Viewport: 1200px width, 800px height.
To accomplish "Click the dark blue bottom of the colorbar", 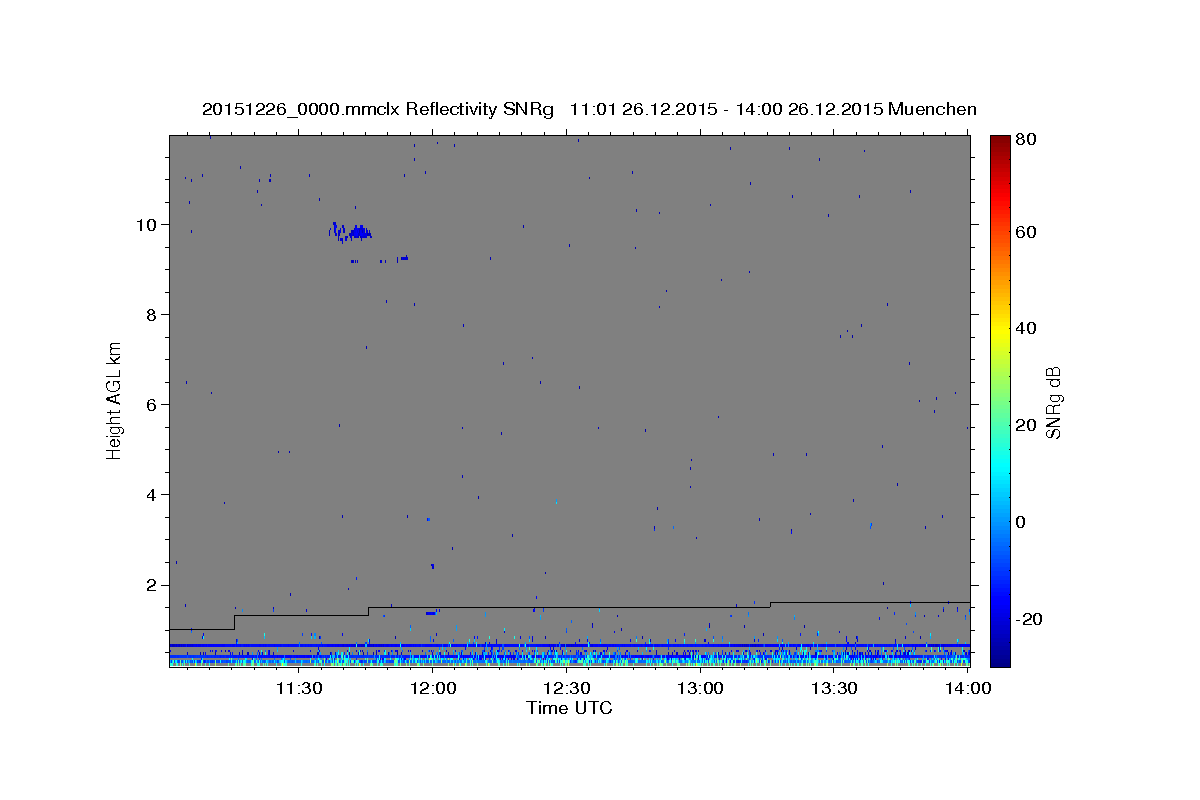I will pyautogui.click(x=1000, y=658).
